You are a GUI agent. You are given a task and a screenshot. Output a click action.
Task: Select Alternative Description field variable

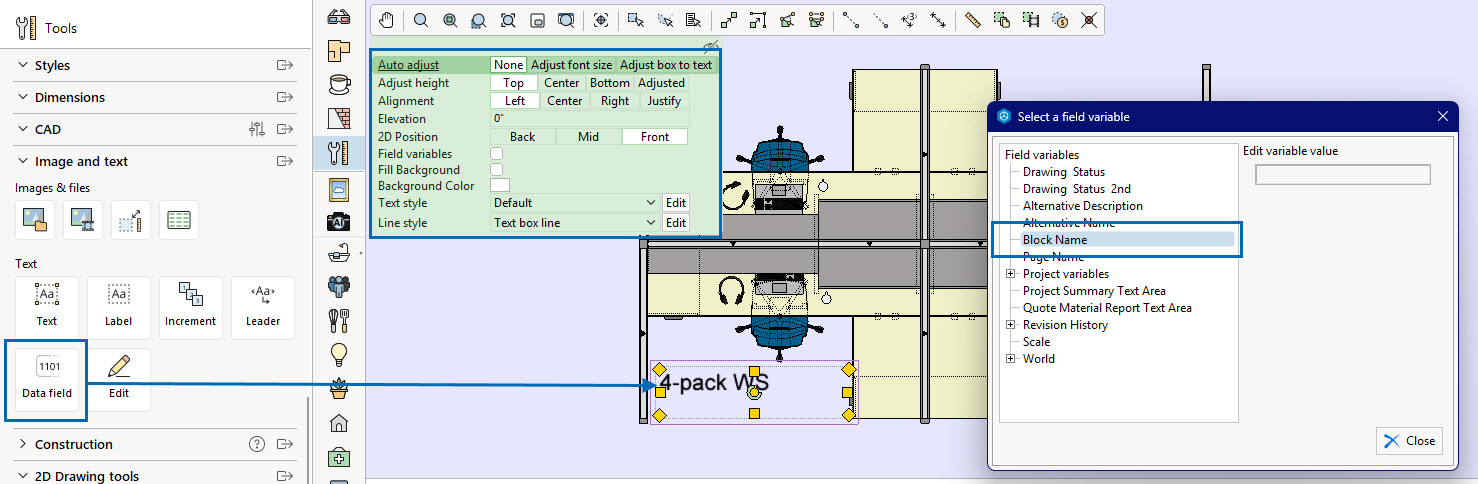(x=1082, y=206)
